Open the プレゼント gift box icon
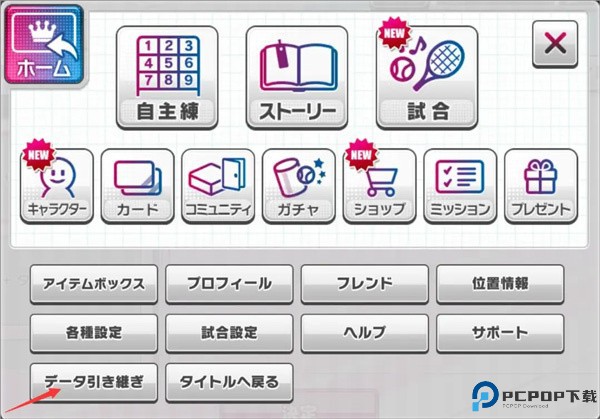The width and height of the screenshot is (600, 419). (x=541, y=186)
